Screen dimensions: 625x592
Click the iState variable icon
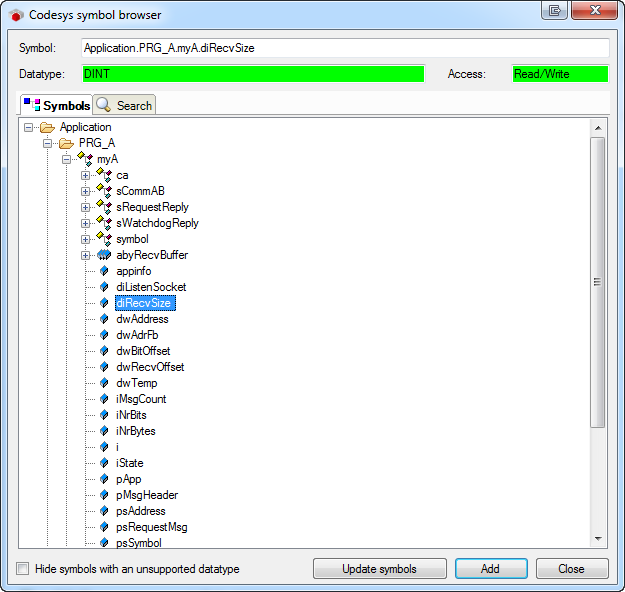104,463
